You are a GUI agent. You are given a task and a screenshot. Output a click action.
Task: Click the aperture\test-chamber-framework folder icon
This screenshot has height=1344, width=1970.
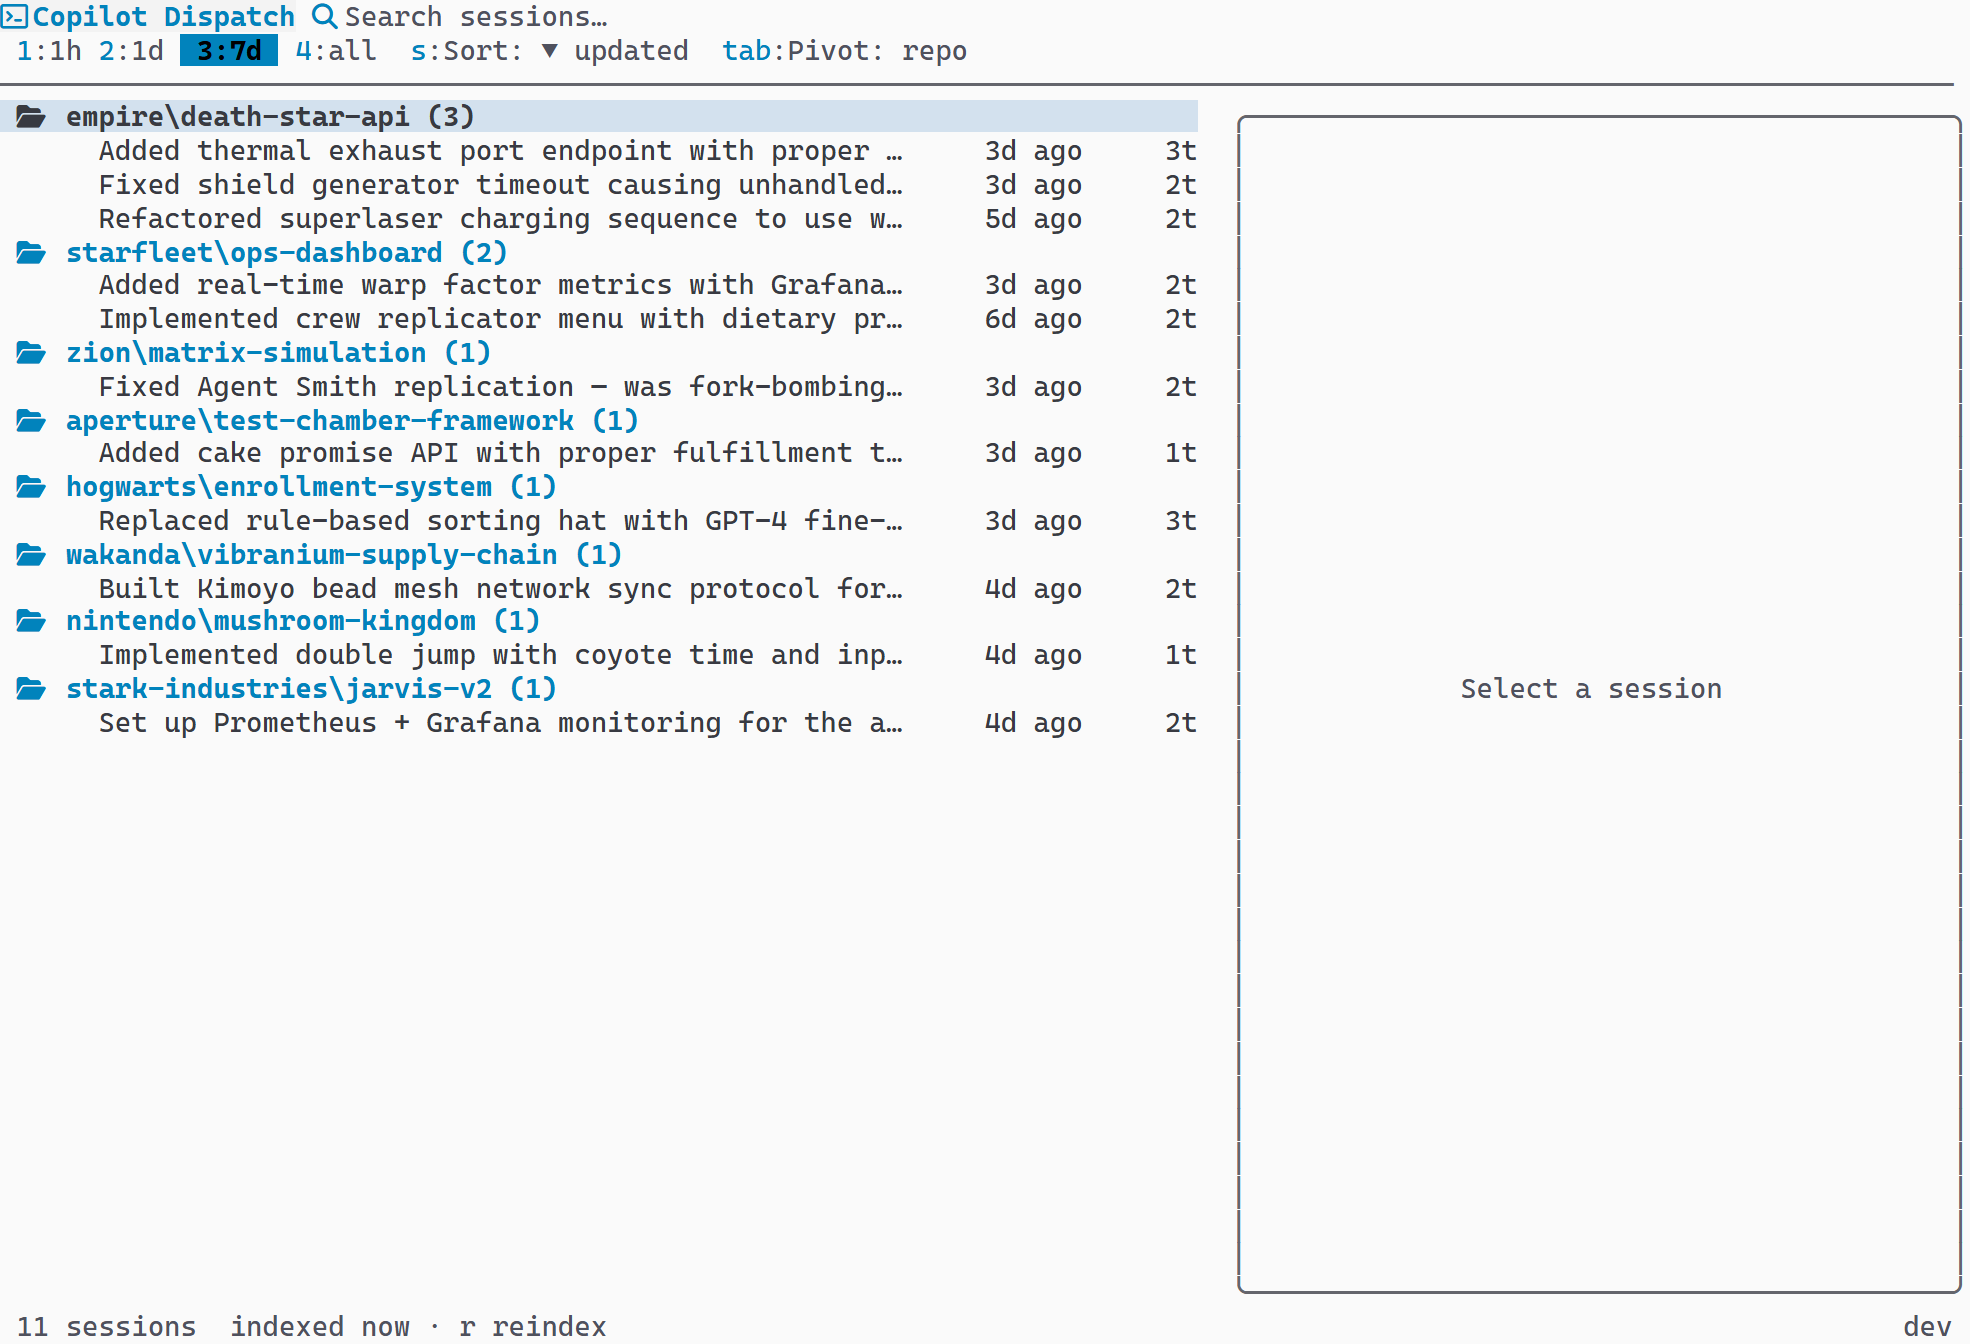coord(31,420)
